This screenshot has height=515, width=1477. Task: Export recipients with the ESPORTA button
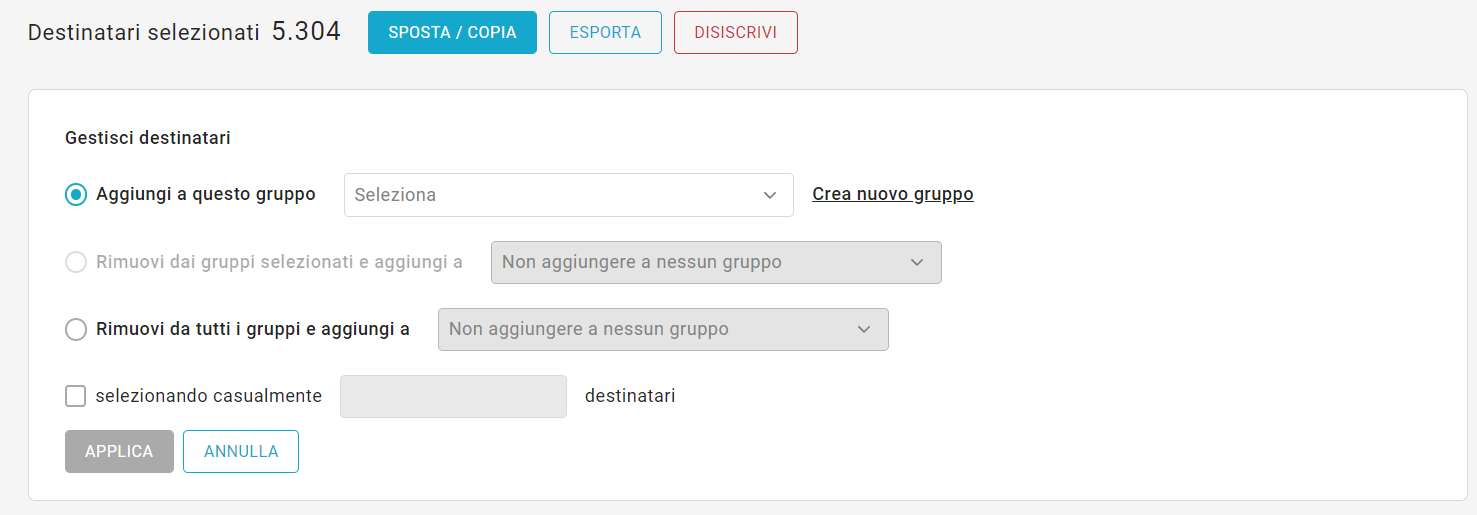point(605,32)
